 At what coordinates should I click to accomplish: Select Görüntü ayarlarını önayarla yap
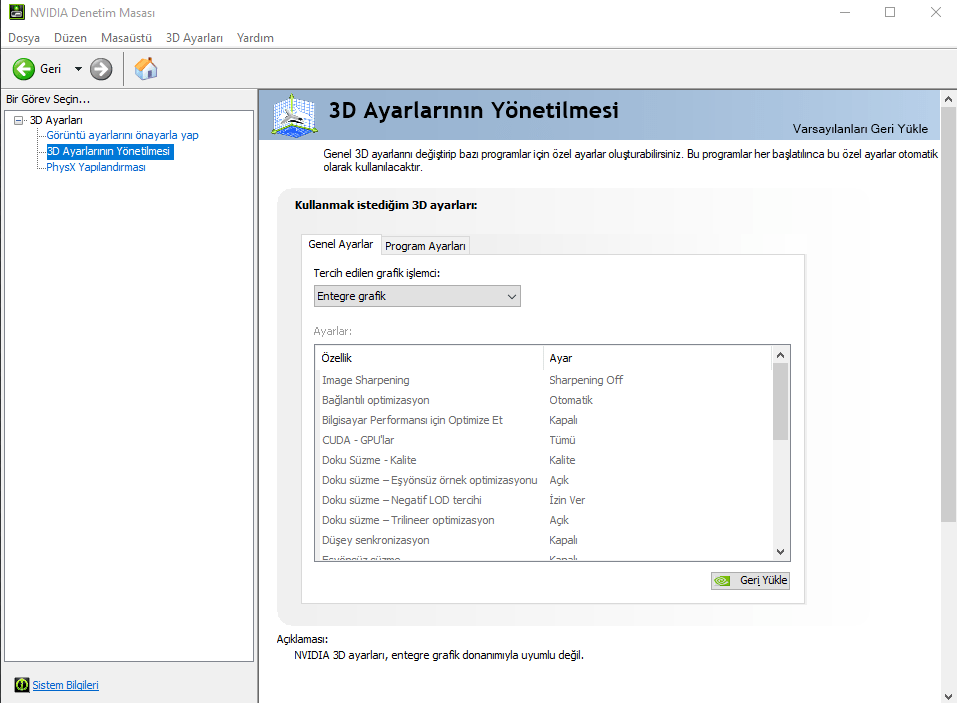pyautogui.click(x=122, y=135)
